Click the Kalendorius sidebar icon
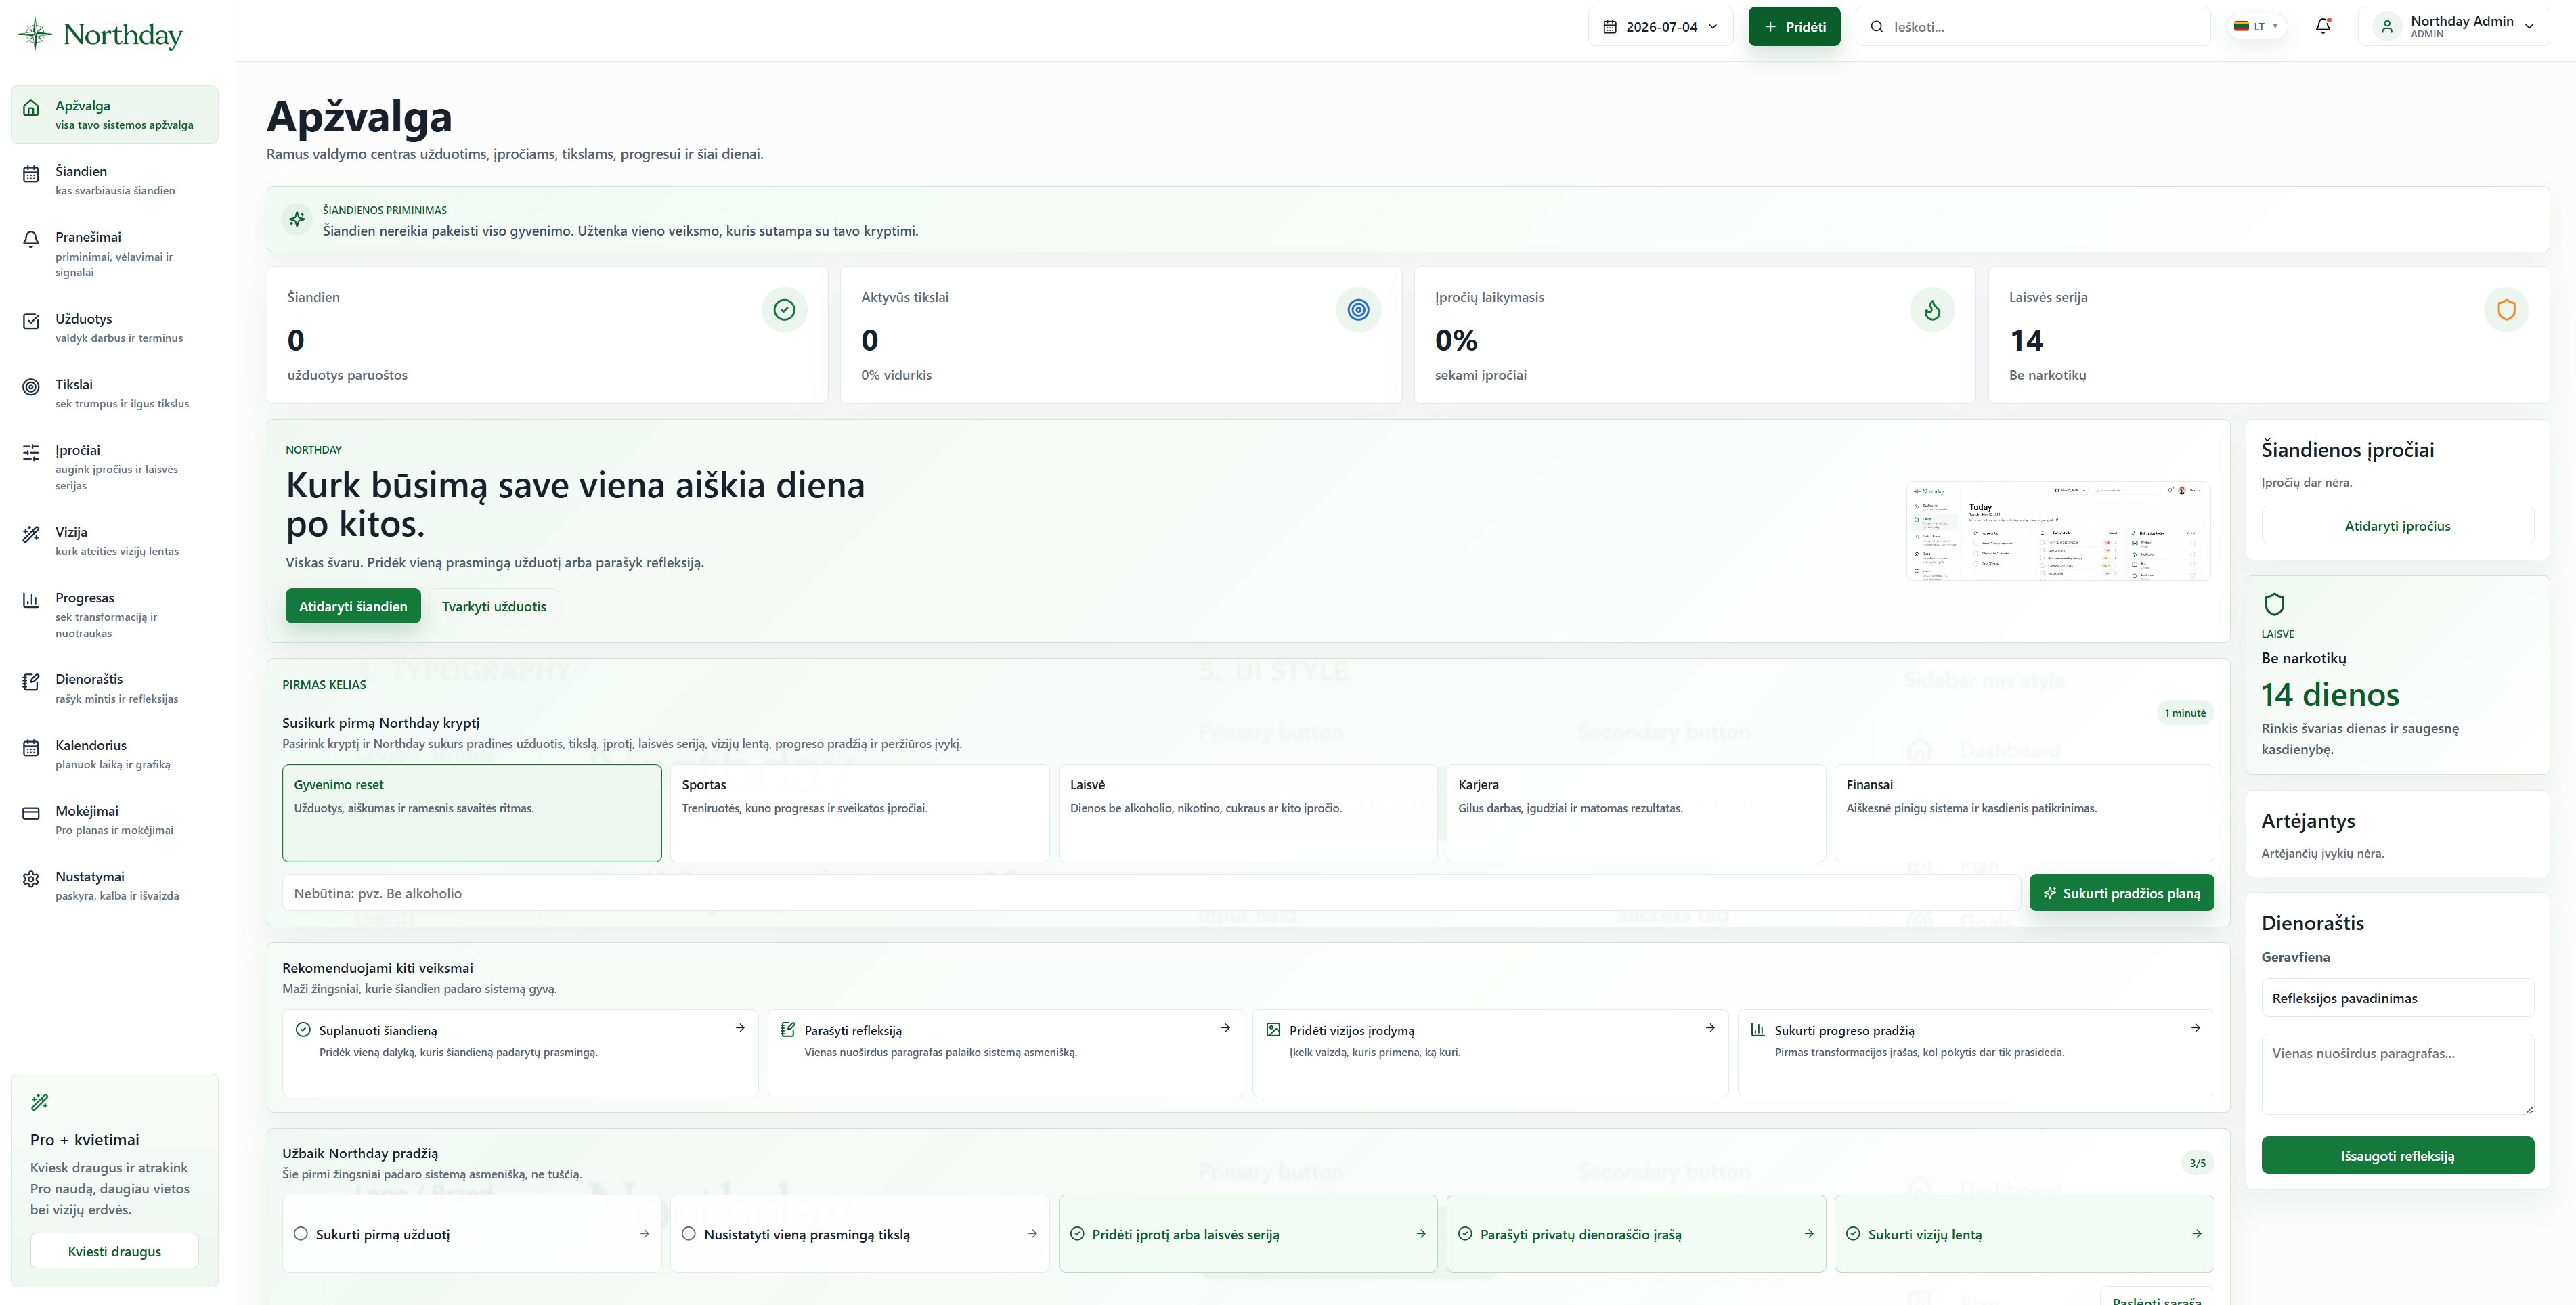Viewport: 2576px width, 1305px height. [31, 747]
